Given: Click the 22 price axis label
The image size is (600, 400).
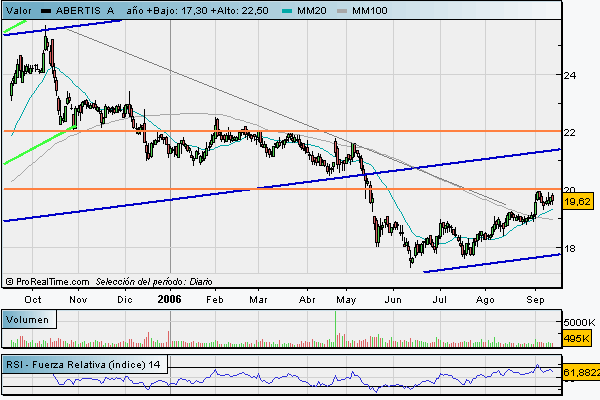Looking at the screenshot, I should [570, 132].
